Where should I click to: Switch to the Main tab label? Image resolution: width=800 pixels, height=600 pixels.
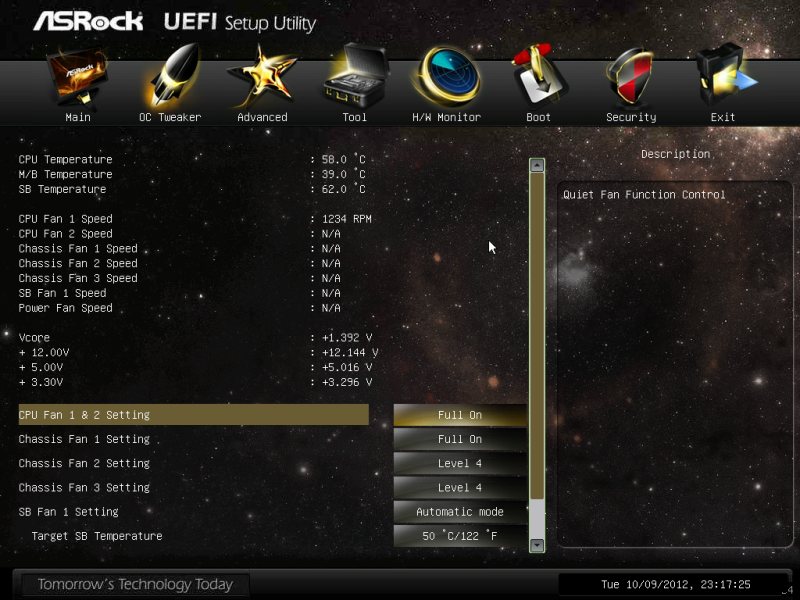[x=78, y=117]
